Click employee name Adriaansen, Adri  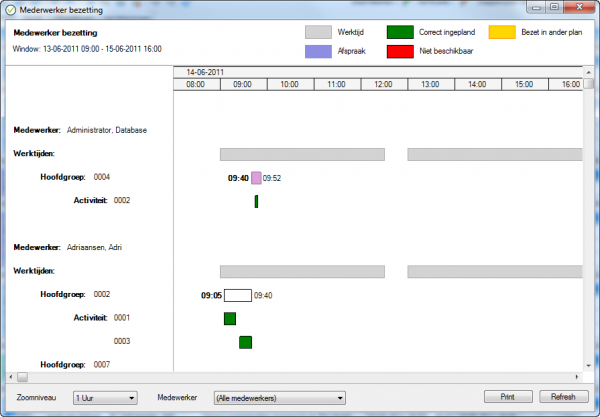[x=94, y=247]
